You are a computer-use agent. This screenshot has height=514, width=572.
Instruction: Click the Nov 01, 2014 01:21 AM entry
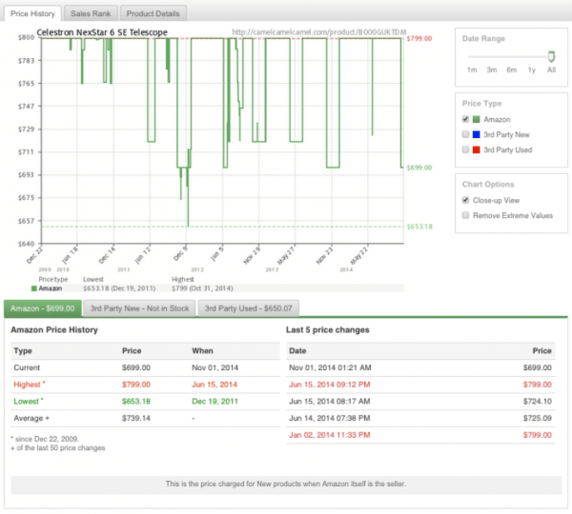(x=330, y=368)
